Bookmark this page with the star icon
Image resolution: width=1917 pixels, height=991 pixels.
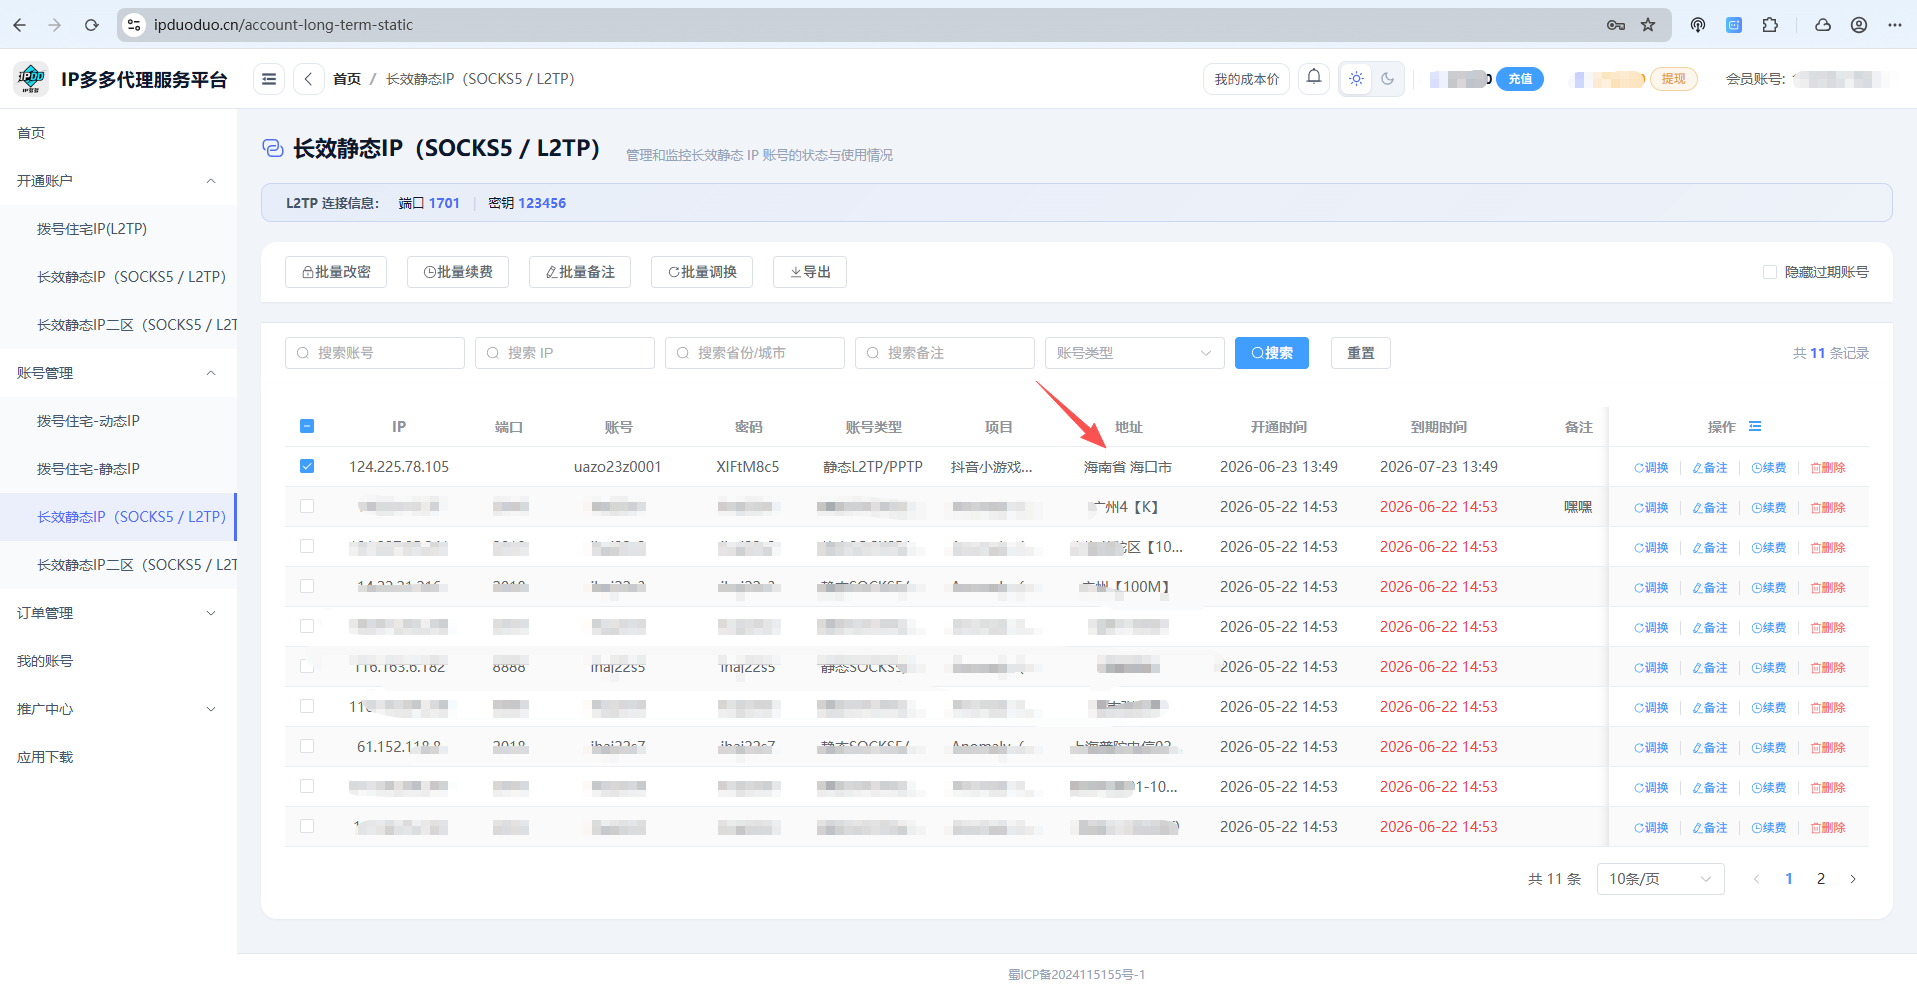1648,25
